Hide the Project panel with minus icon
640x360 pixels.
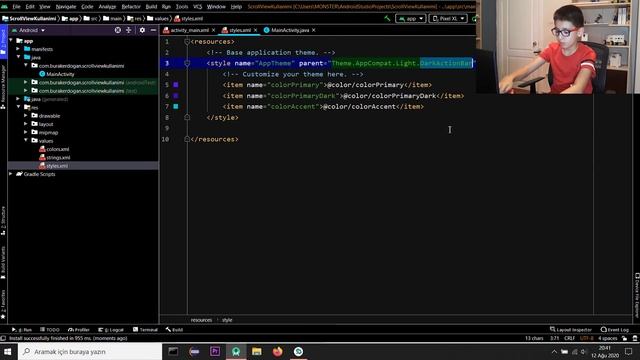pyautogui.click(x=153, y=30)
